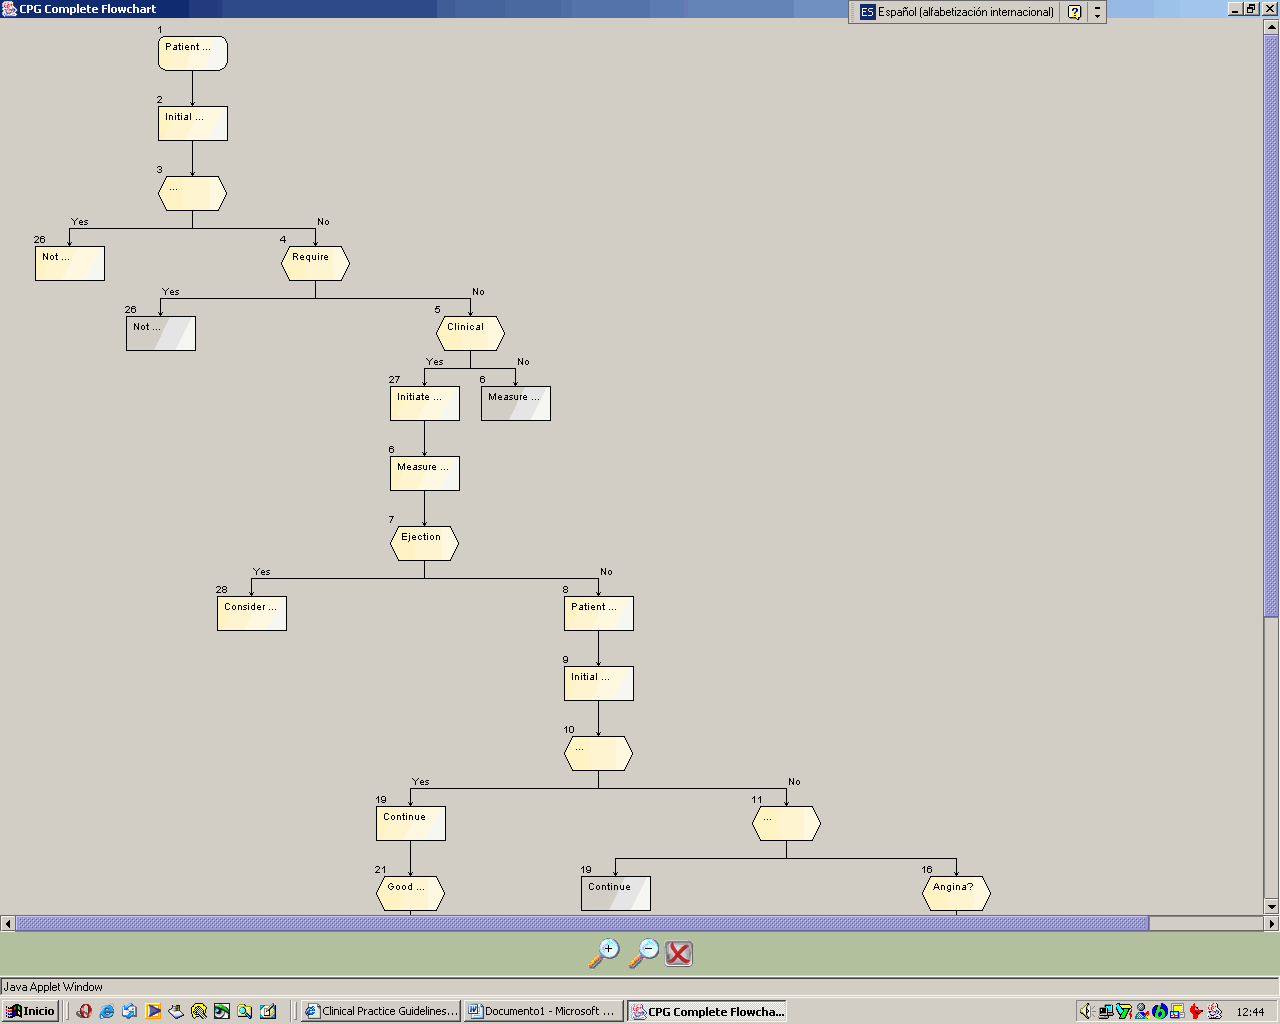Select the Angina? decision node

pyautogui.click(x=956, y=893)
